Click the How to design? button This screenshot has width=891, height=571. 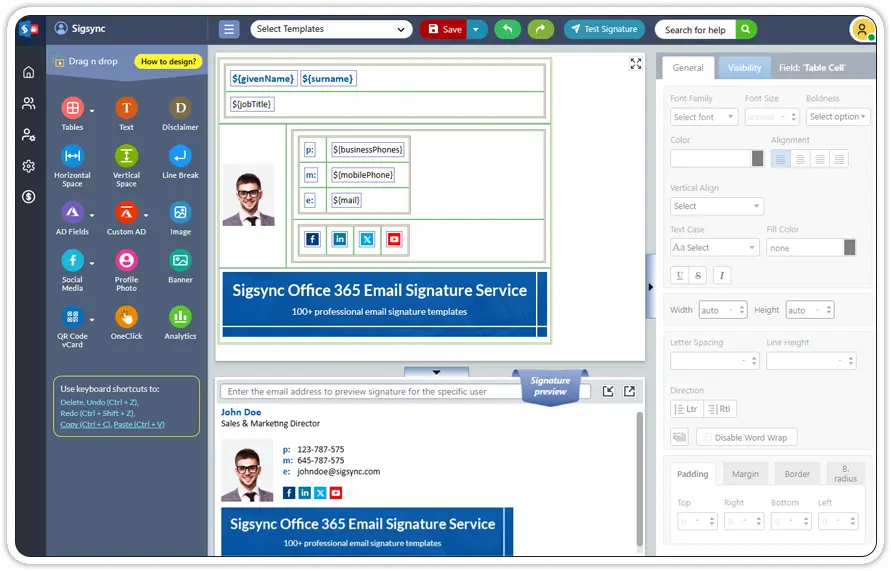click(x=168, y=62)
